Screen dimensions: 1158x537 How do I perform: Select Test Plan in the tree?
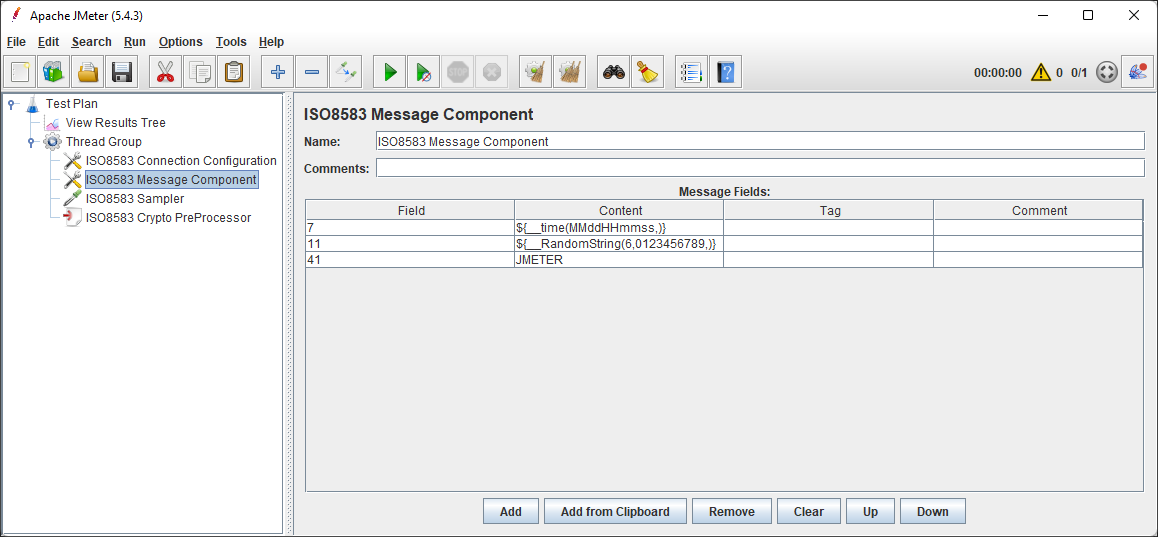72,104
